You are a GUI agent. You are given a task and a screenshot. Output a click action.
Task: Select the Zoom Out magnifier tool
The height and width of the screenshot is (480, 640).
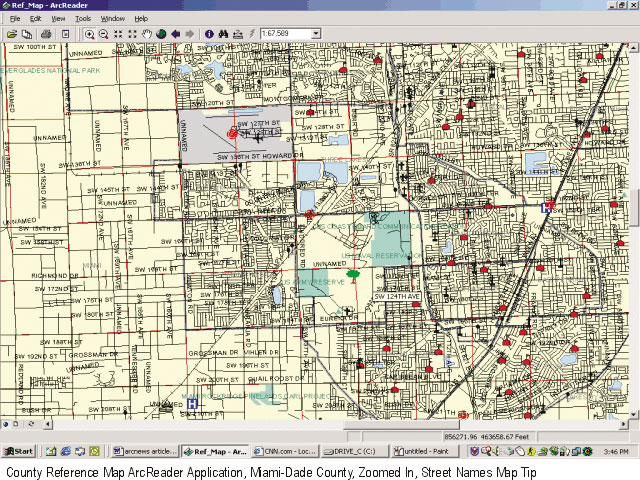(104, 33)
